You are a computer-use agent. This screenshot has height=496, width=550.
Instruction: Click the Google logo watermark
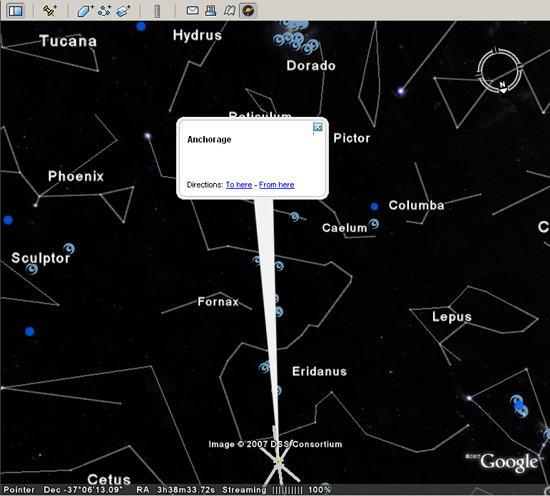pos(509,462)
